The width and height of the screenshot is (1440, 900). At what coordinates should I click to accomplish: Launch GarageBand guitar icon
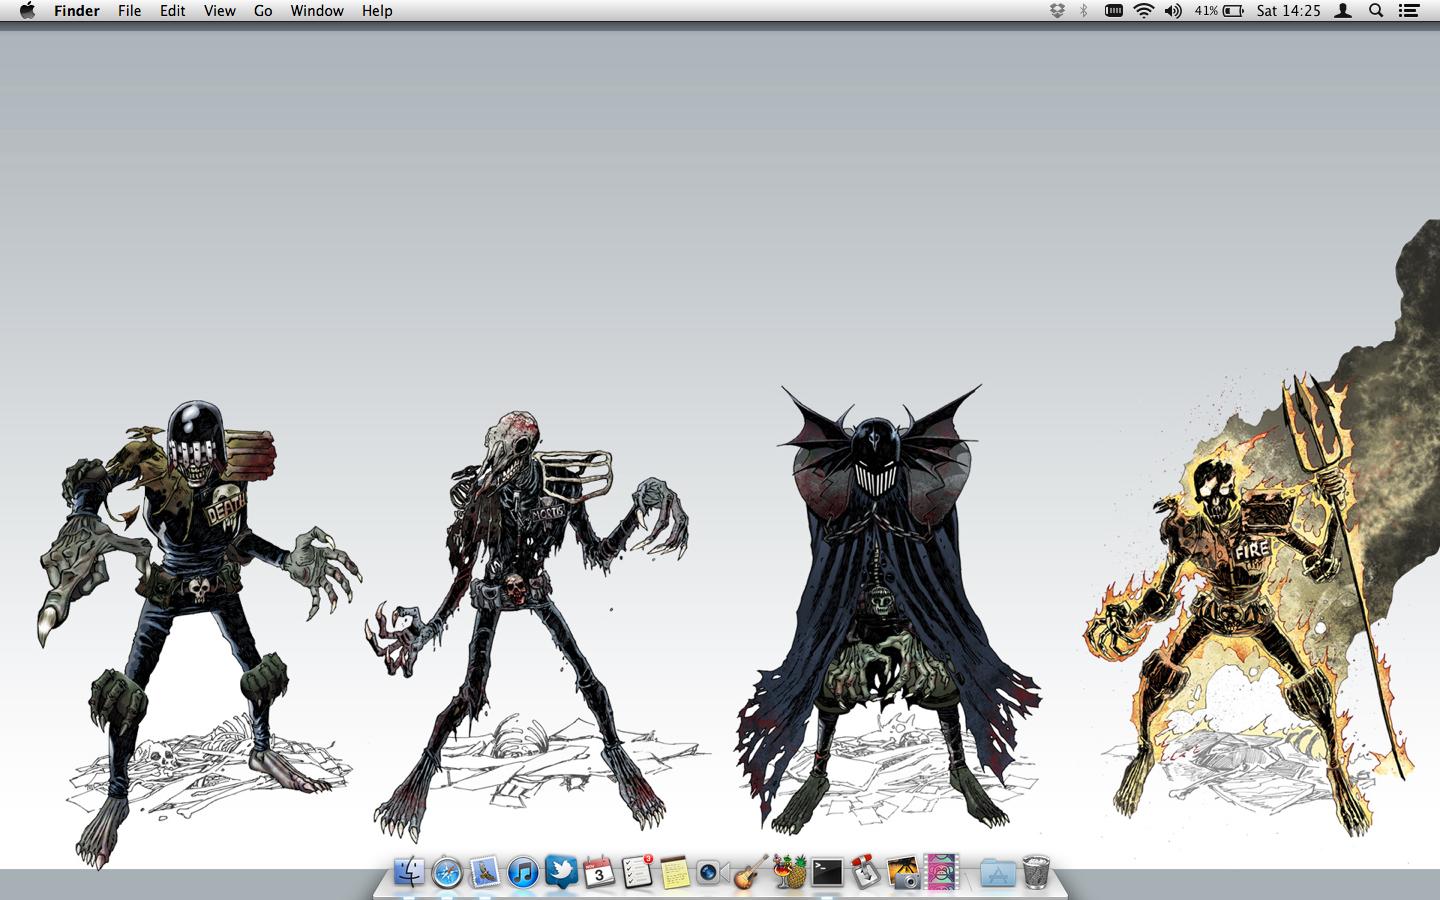pos(751,872)
